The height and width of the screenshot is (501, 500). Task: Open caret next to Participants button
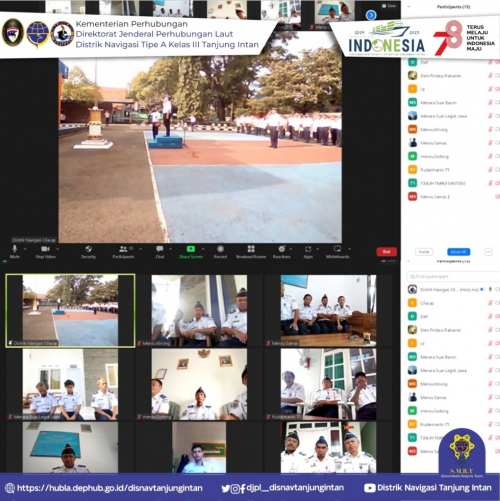[141, 249]
